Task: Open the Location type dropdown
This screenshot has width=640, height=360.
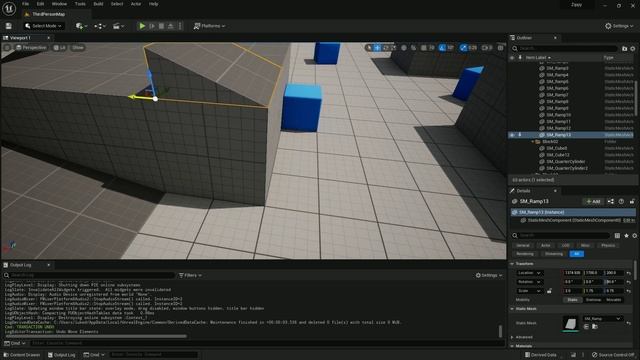Action: tap(529, 273)
